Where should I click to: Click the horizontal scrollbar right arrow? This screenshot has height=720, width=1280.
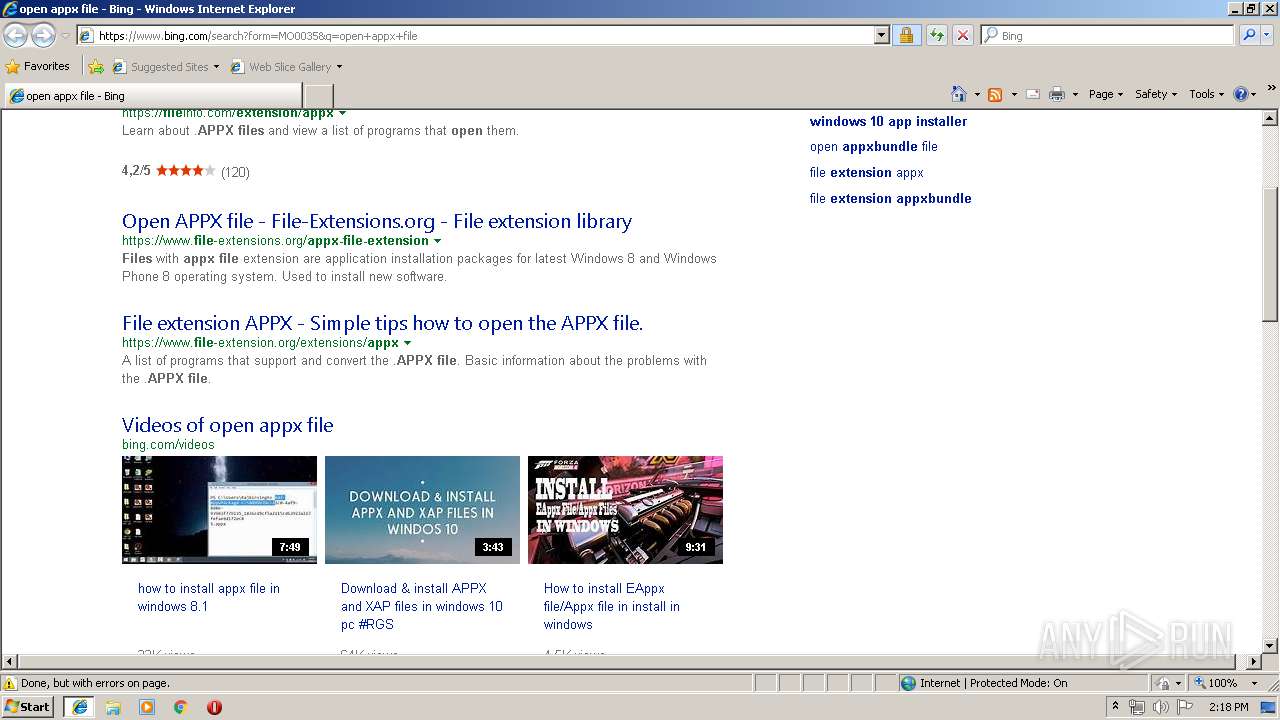[x=1255, y=662]
